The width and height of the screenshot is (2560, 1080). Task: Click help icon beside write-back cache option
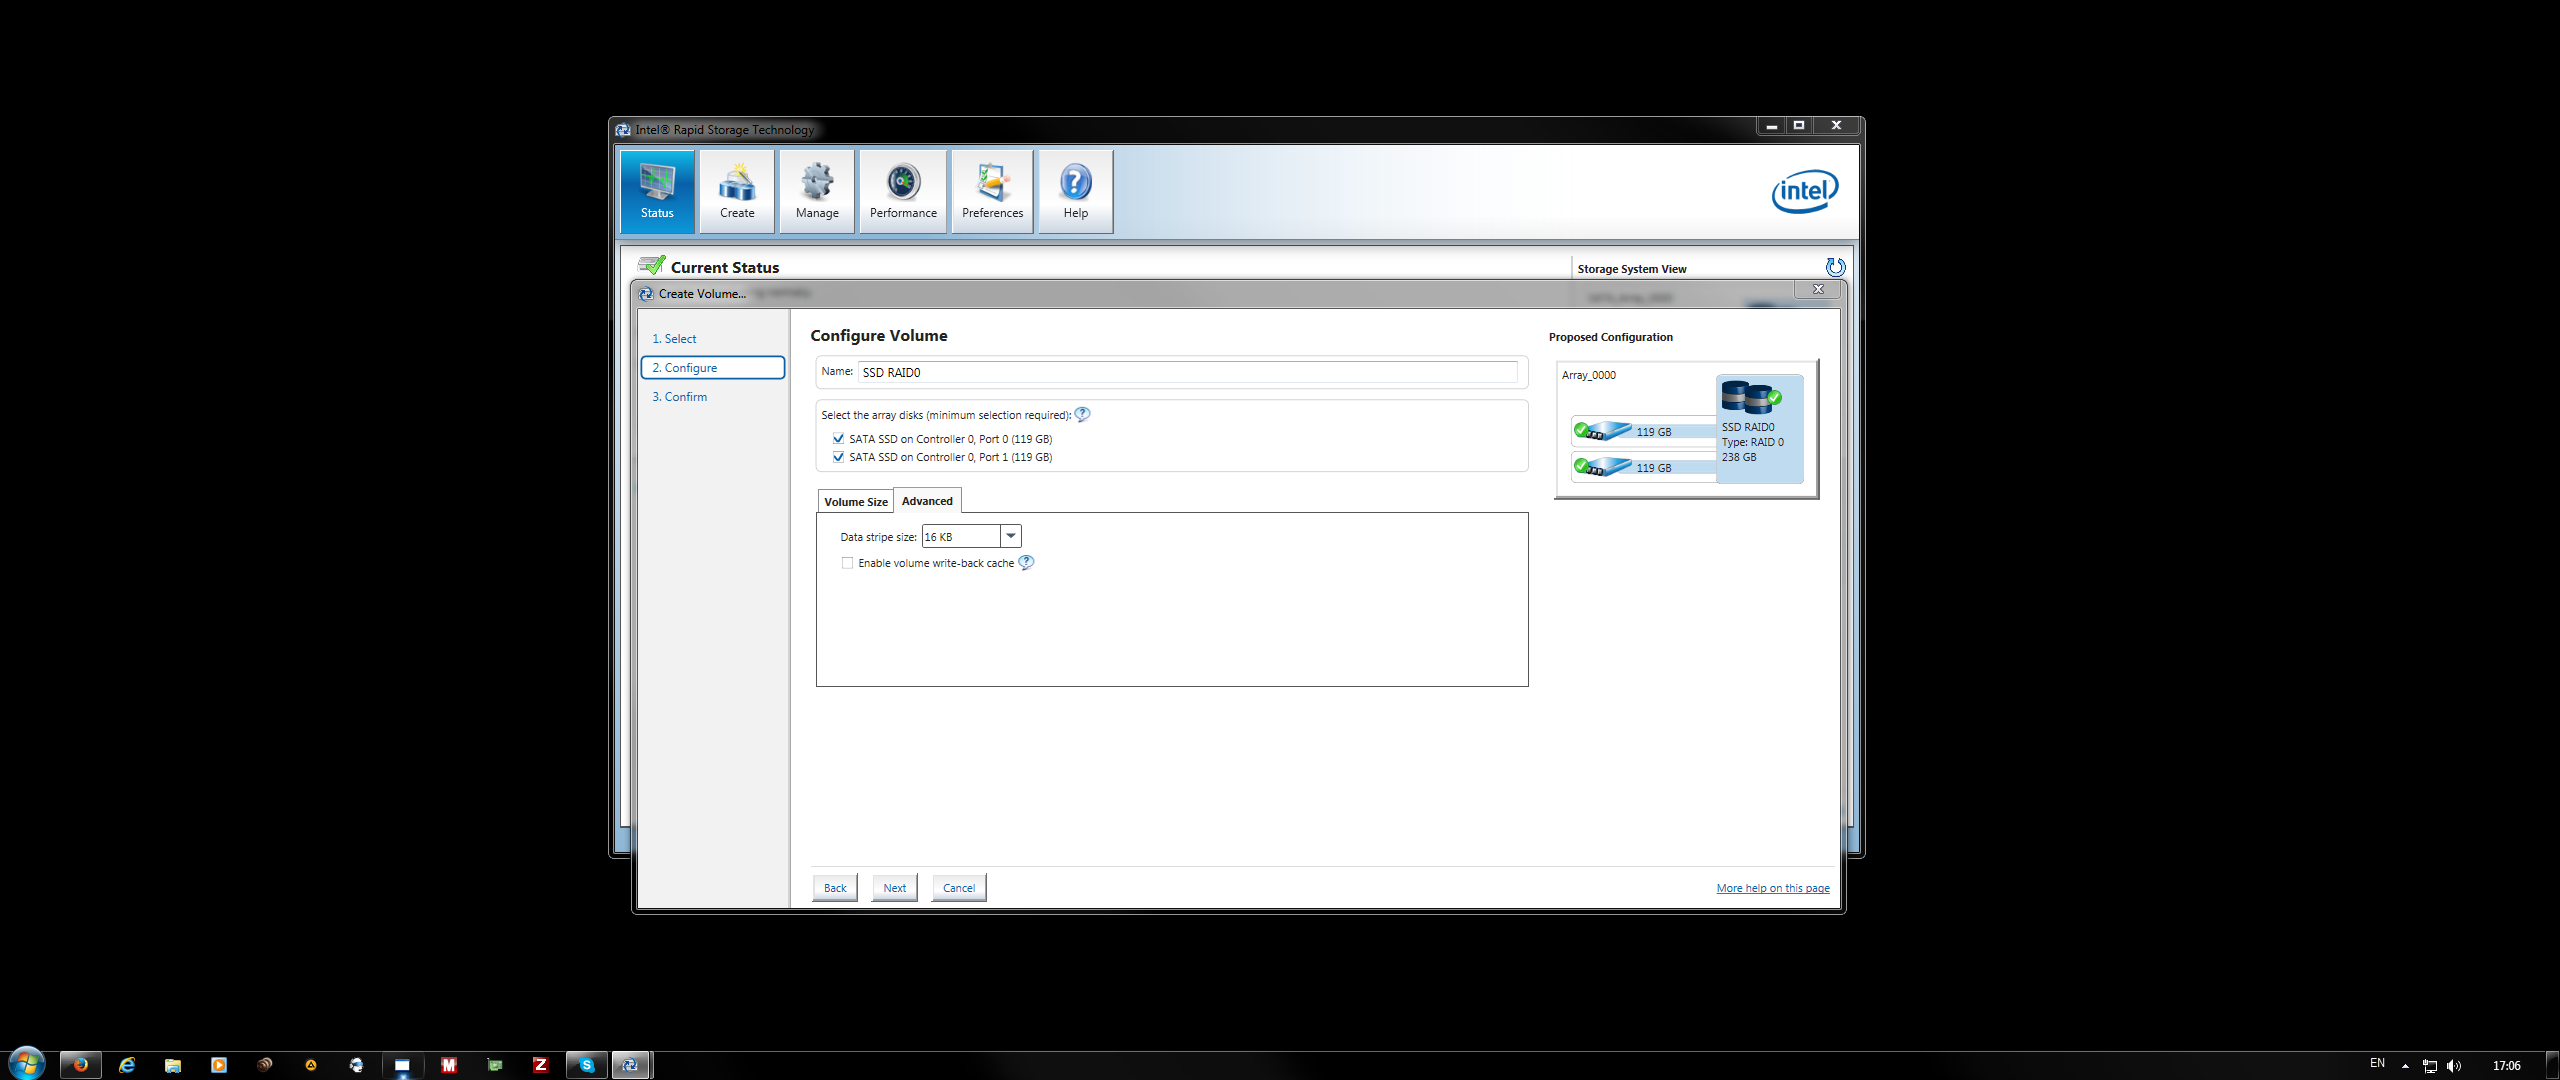[x=1026, y=562]
